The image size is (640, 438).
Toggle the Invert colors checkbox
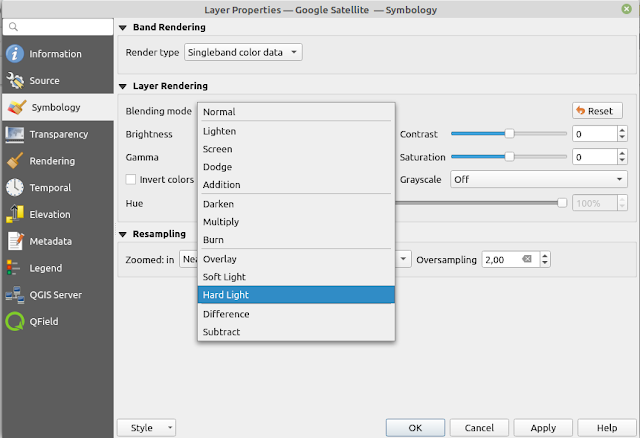pyautogui.click(x=131, y=179)
